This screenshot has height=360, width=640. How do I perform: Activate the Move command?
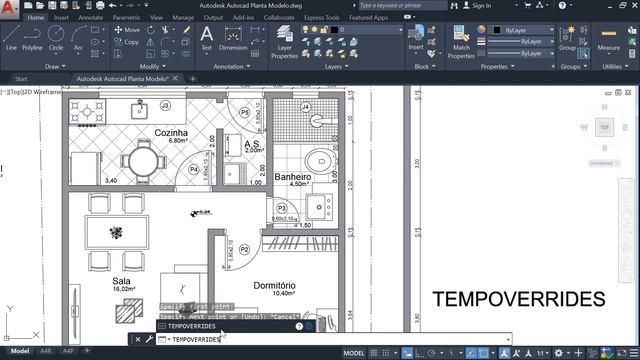127,30
